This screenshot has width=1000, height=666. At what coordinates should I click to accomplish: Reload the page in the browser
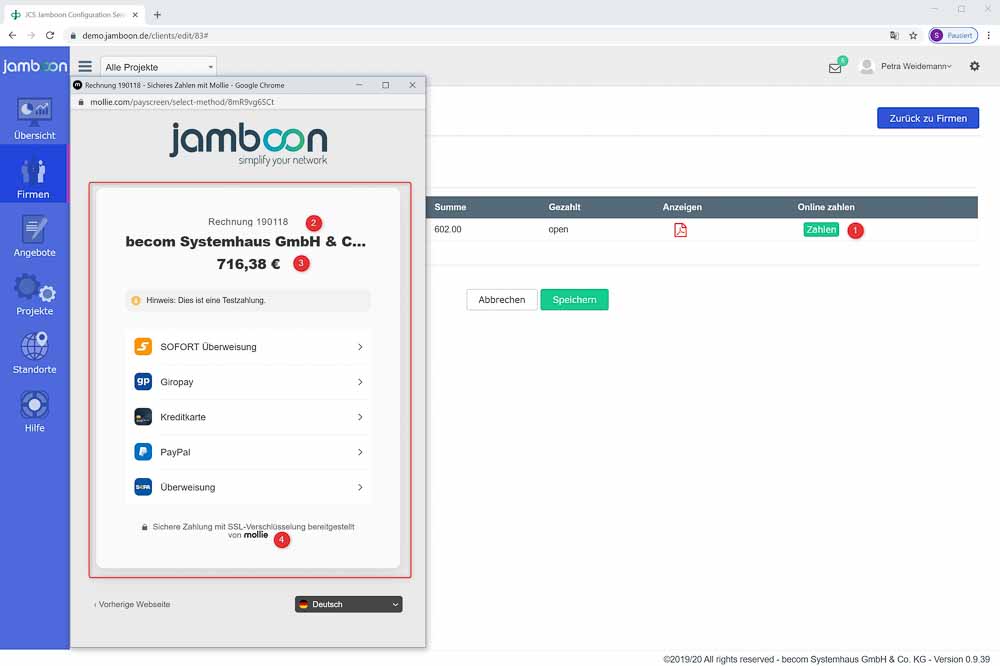(50, 35)
